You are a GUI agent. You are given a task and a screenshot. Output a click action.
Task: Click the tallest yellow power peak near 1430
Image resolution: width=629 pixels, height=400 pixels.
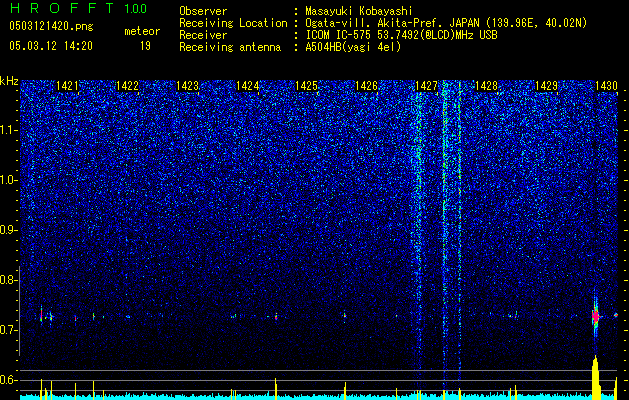tap(596, 377)
